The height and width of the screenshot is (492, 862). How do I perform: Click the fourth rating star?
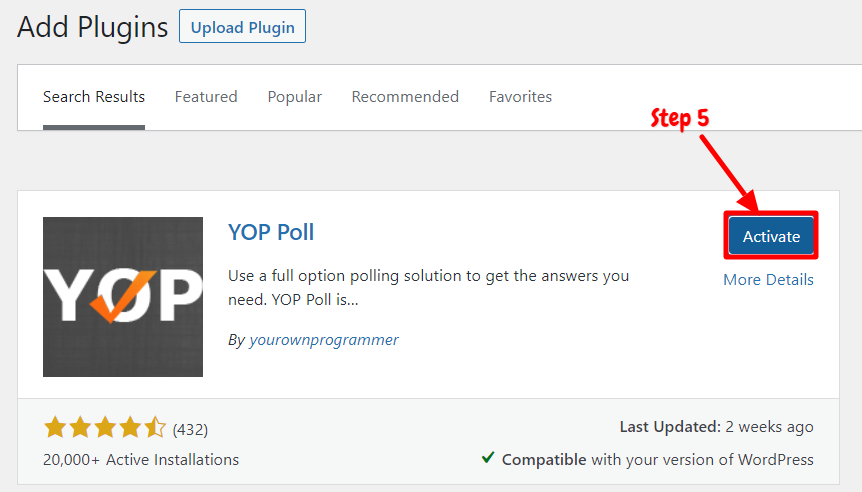point(130,427)
